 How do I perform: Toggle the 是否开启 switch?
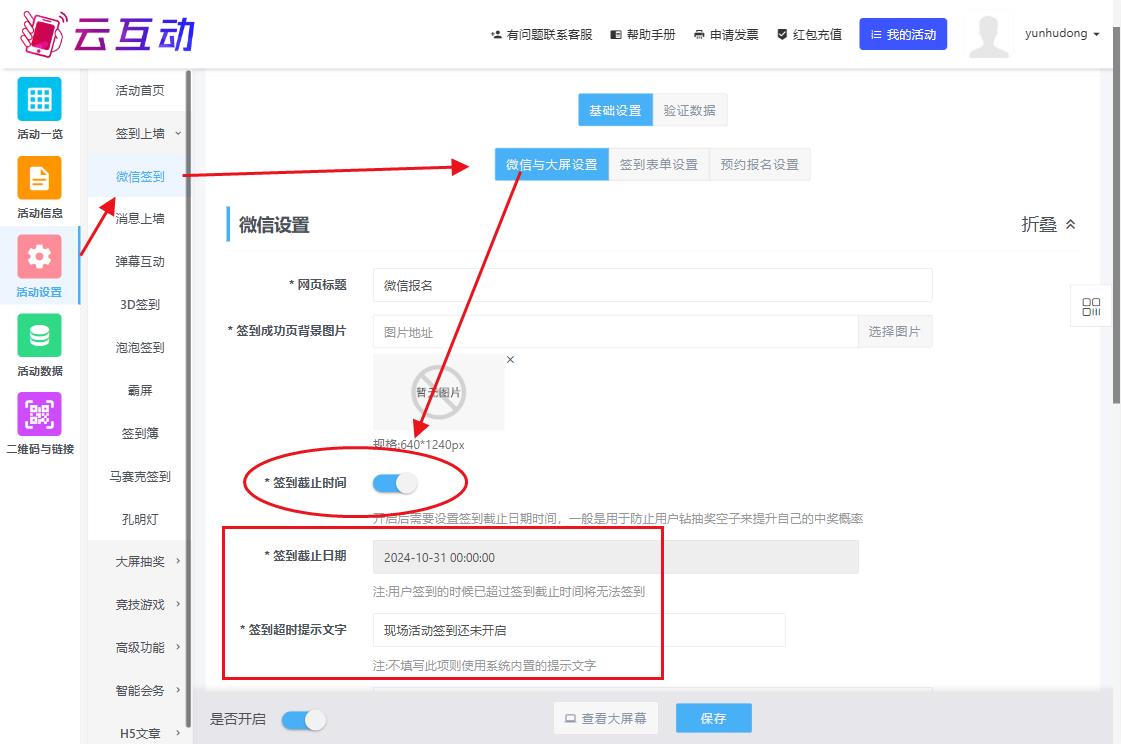pos(303,720)
